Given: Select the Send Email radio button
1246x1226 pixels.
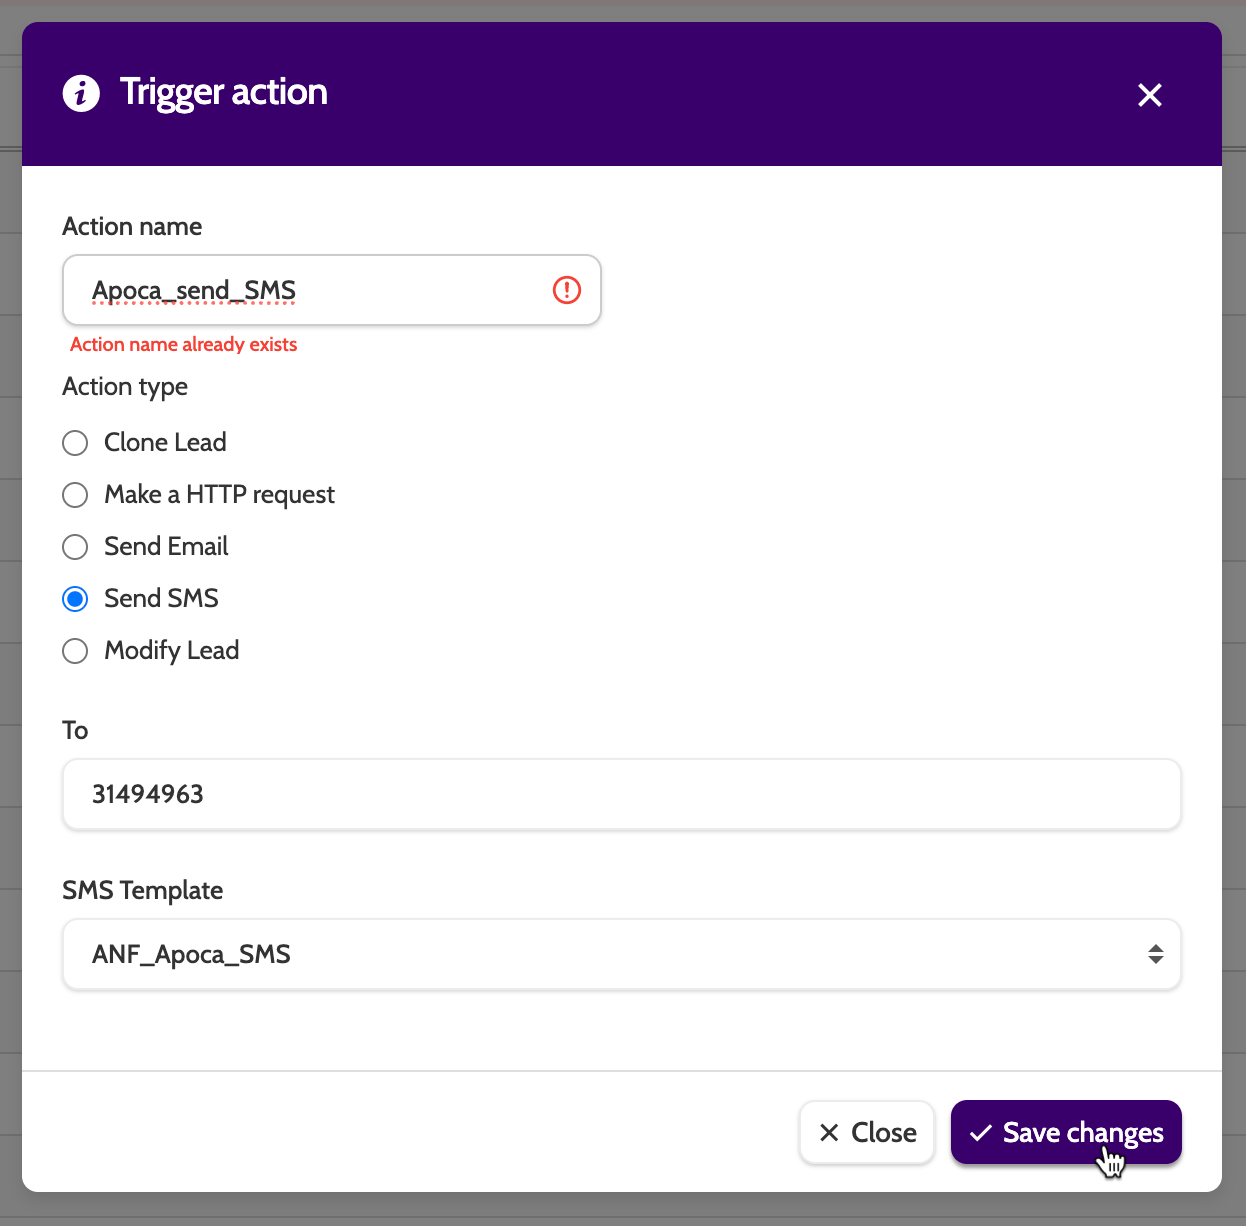Looking at the screenshot, I should pos(75,547).
